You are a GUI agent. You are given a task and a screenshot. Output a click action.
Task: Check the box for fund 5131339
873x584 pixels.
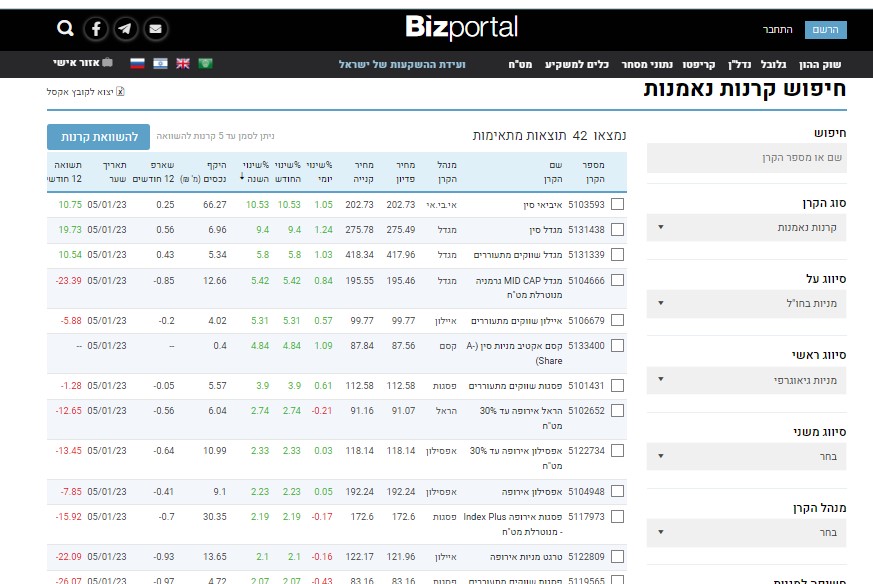coord(617,254)
